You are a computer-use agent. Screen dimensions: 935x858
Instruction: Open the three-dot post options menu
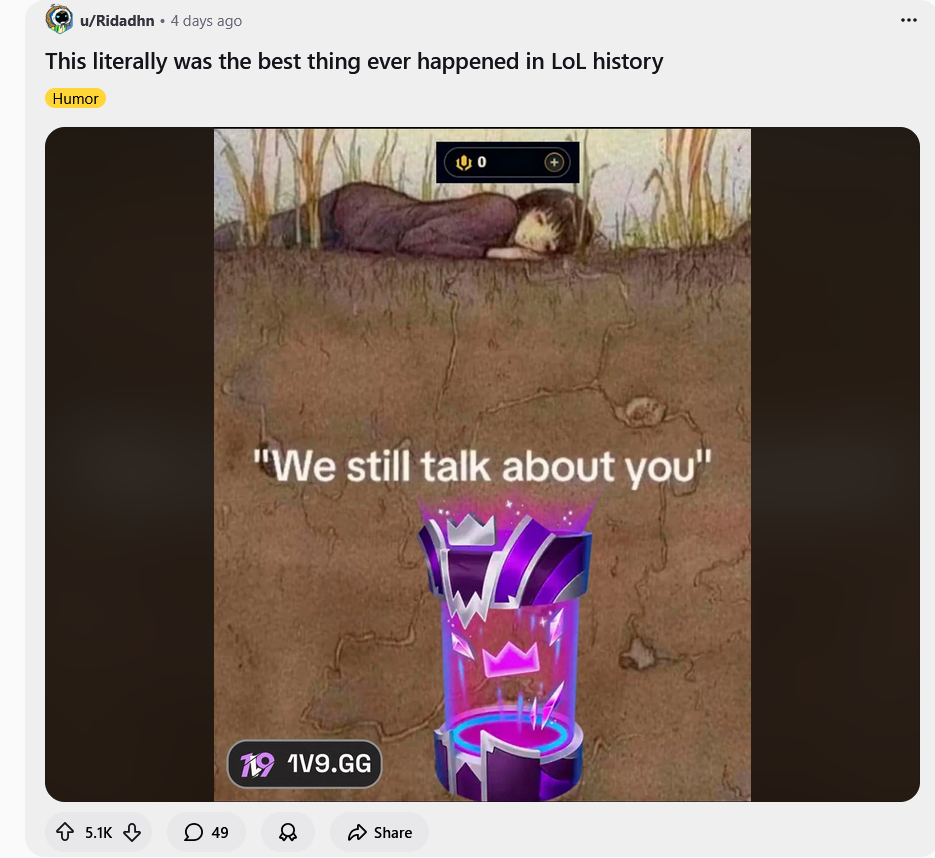click(x=908, y=20)
